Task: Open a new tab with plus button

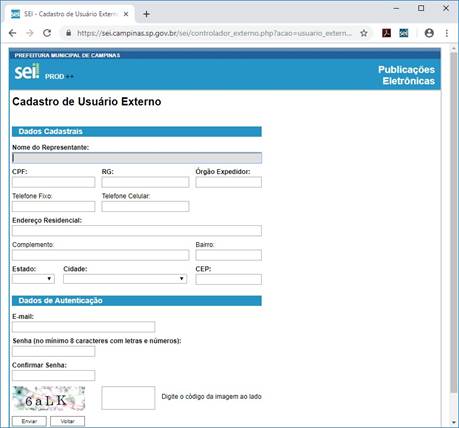Action: coord(146,14)
